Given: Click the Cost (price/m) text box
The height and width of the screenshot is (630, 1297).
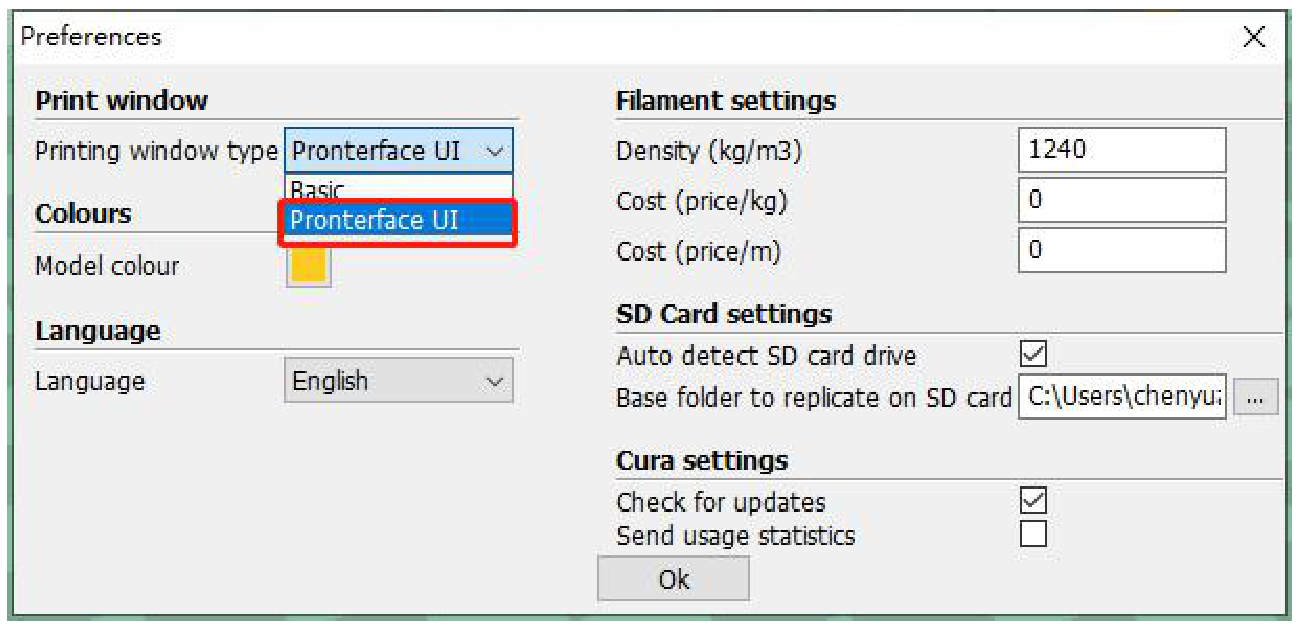Looking at the screenshot, I should 1121,250.
